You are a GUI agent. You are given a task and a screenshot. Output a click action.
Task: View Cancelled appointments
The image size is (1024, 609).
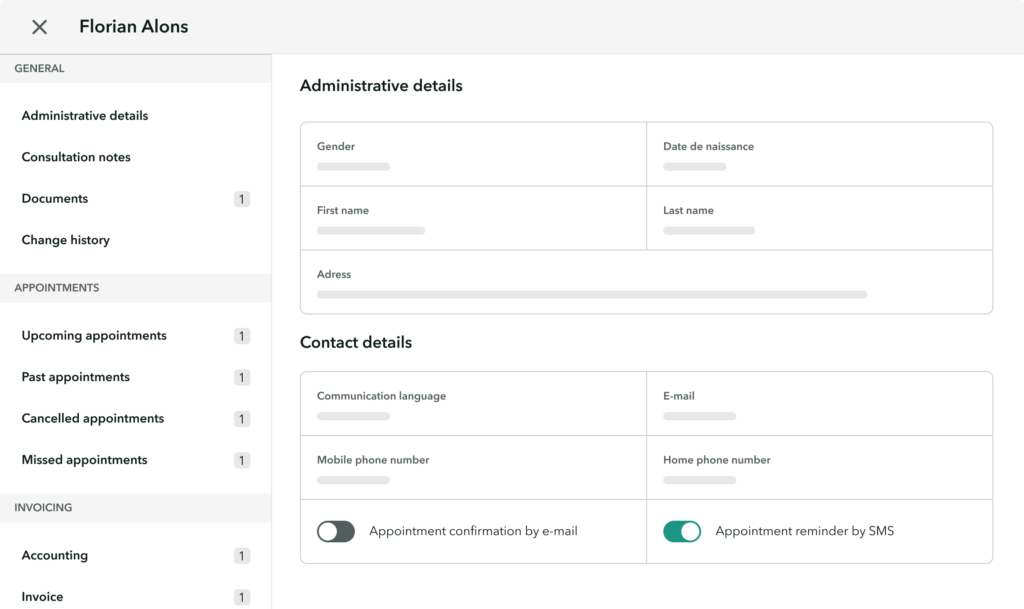point(91,418)
